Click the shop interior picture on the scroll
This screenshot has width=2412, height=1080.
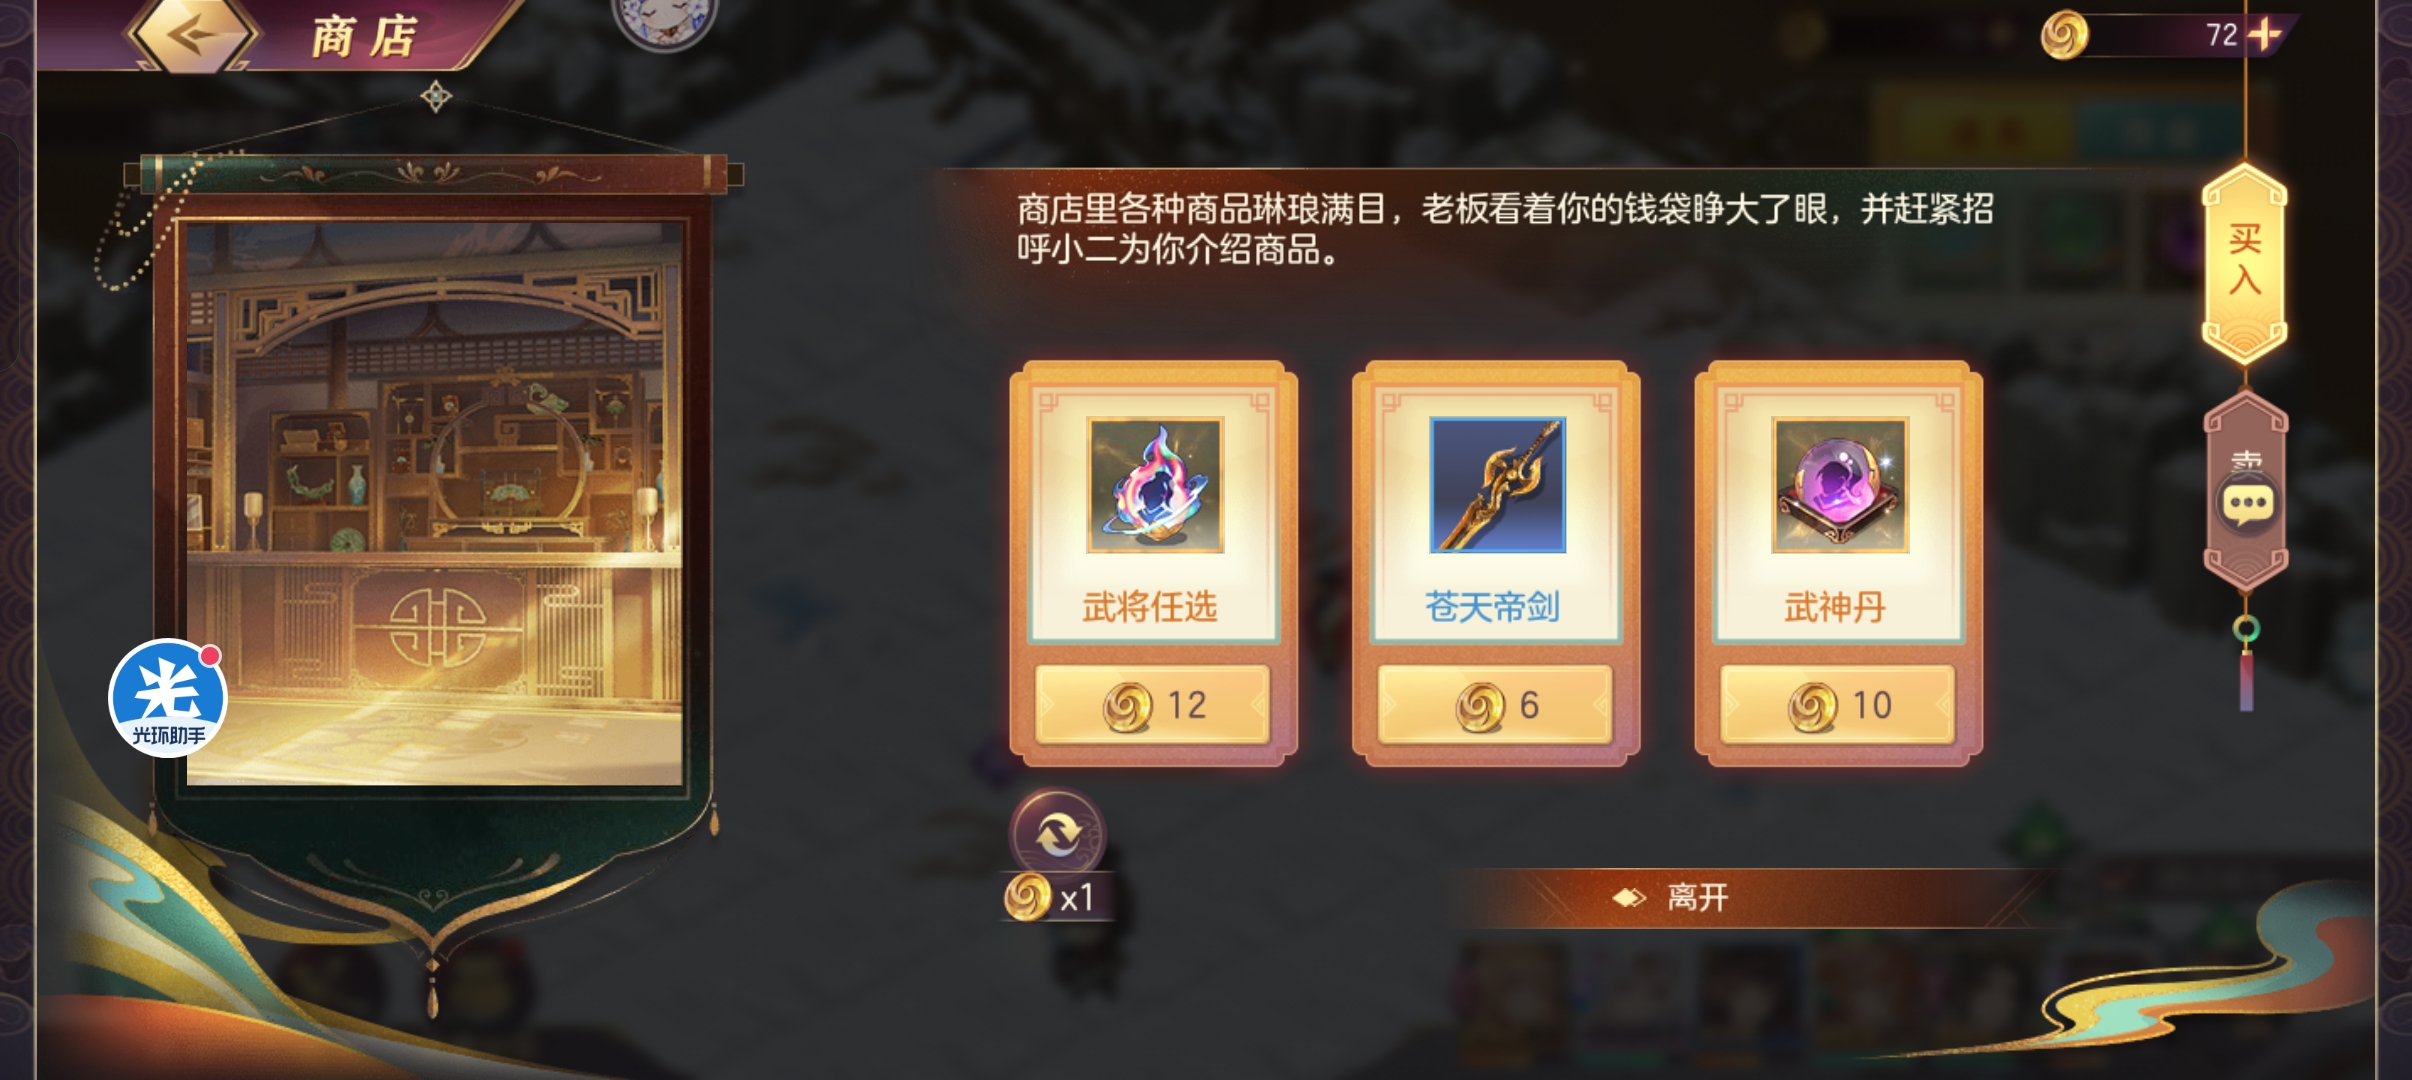(435, 503)
